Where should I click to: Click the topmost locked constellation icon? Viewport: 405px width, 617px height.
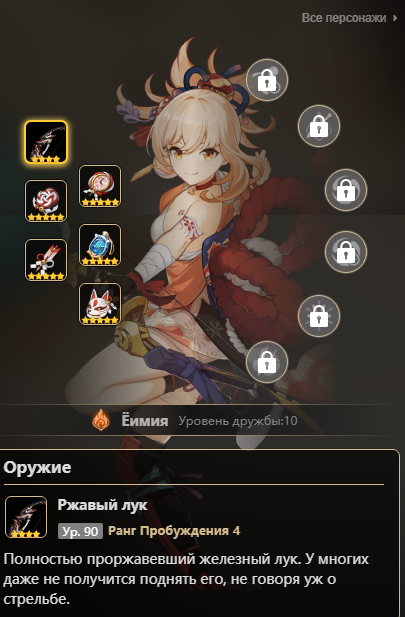(267, 80)
